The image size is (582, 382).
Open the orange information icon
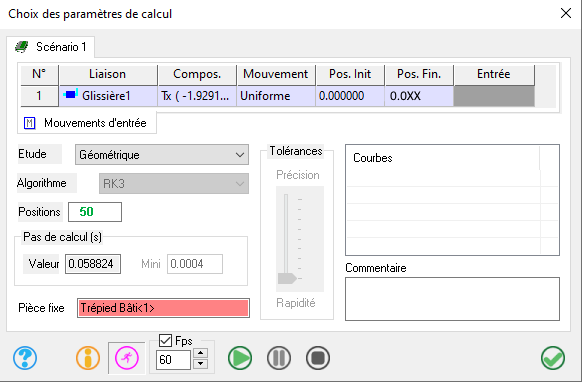point(88,358)
